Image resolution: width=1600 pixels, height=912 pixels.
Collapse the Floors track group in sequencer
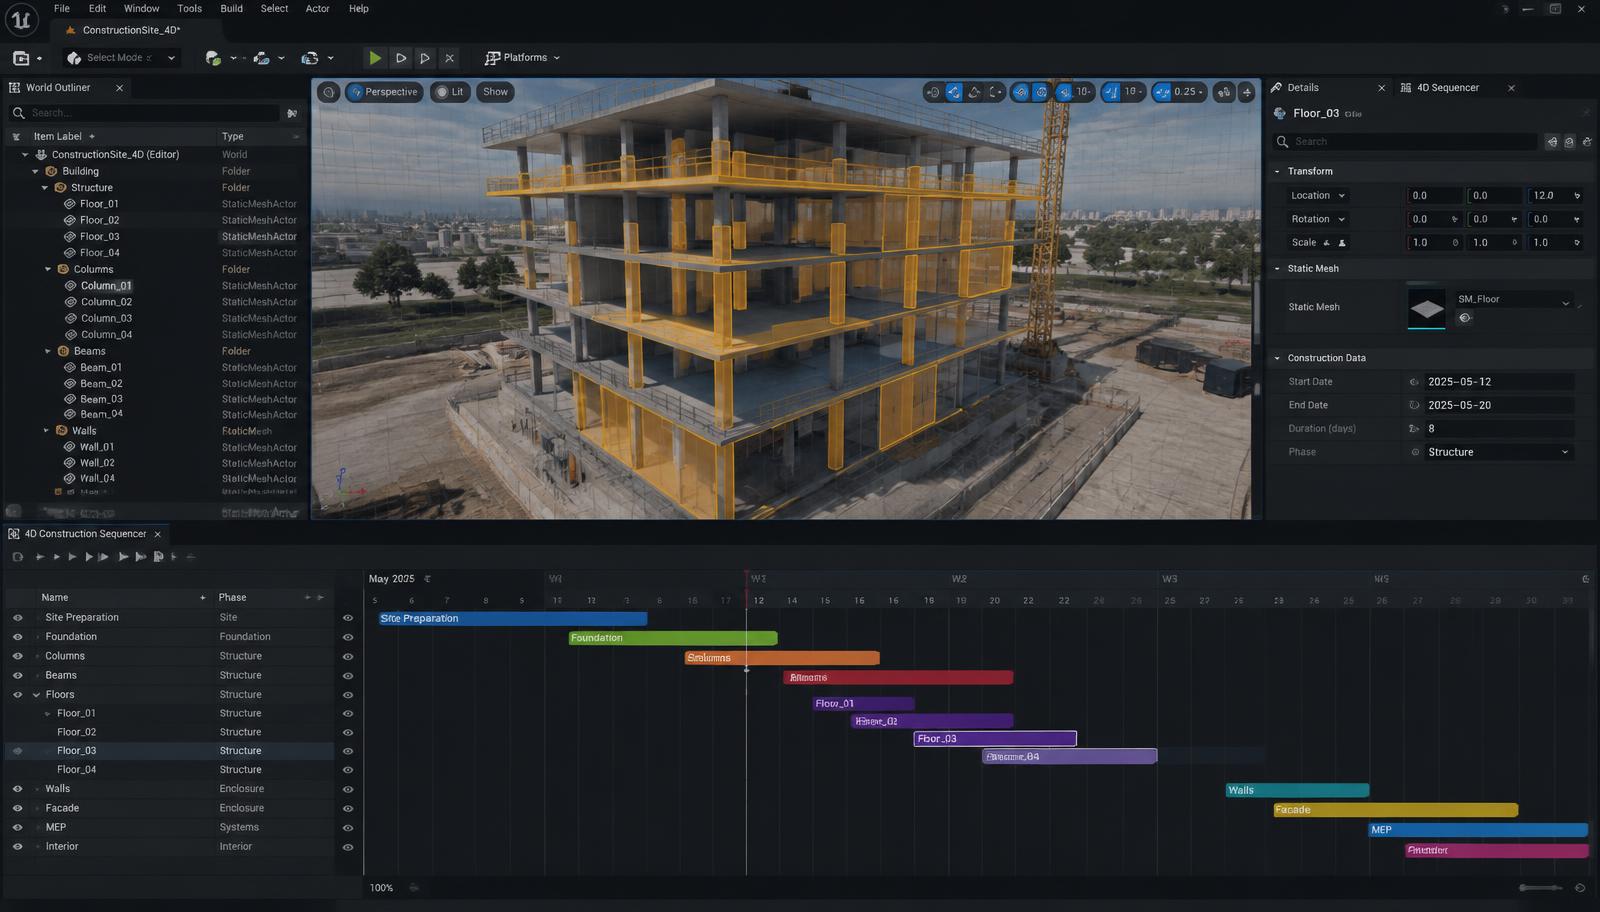pos(36,695)
